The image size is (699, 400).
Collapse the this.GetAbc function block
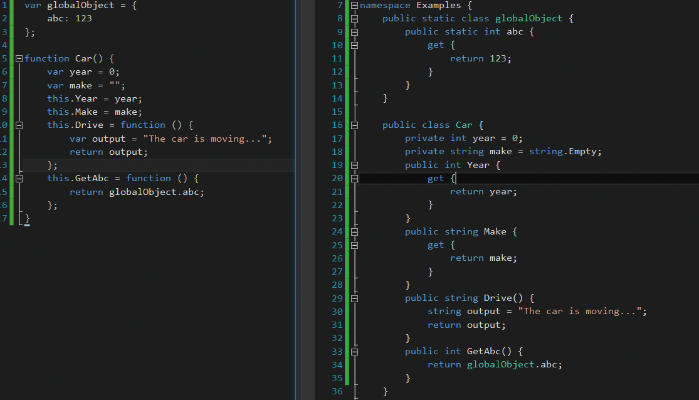pyautogui.click(x=19, y=178)
